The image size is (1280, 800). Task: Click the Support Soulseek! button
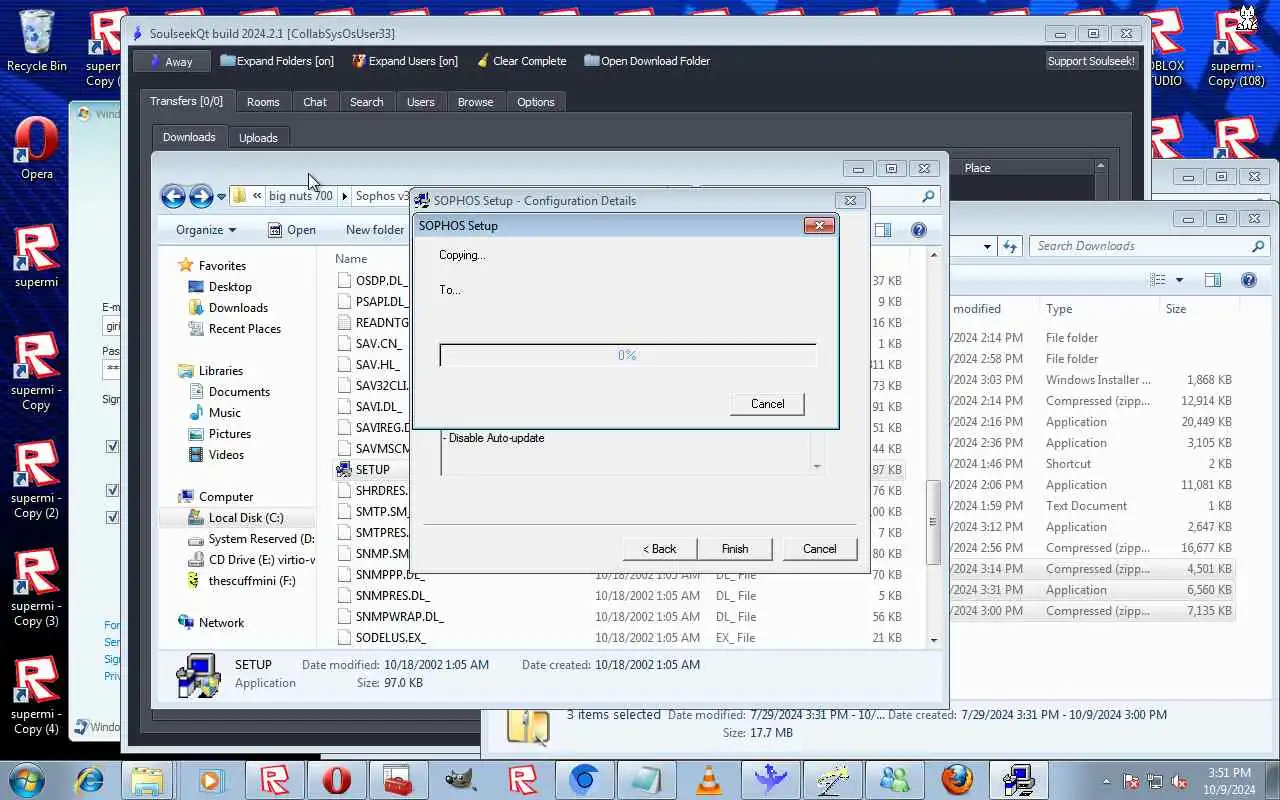click(x=1091, y=61)
